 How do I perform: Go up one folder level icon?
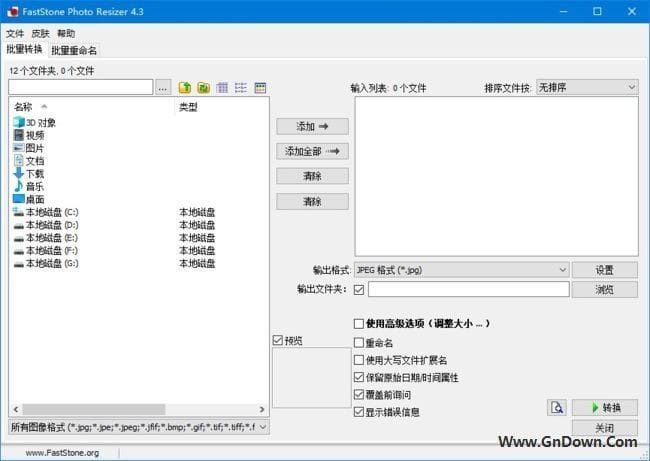[185, 87]
